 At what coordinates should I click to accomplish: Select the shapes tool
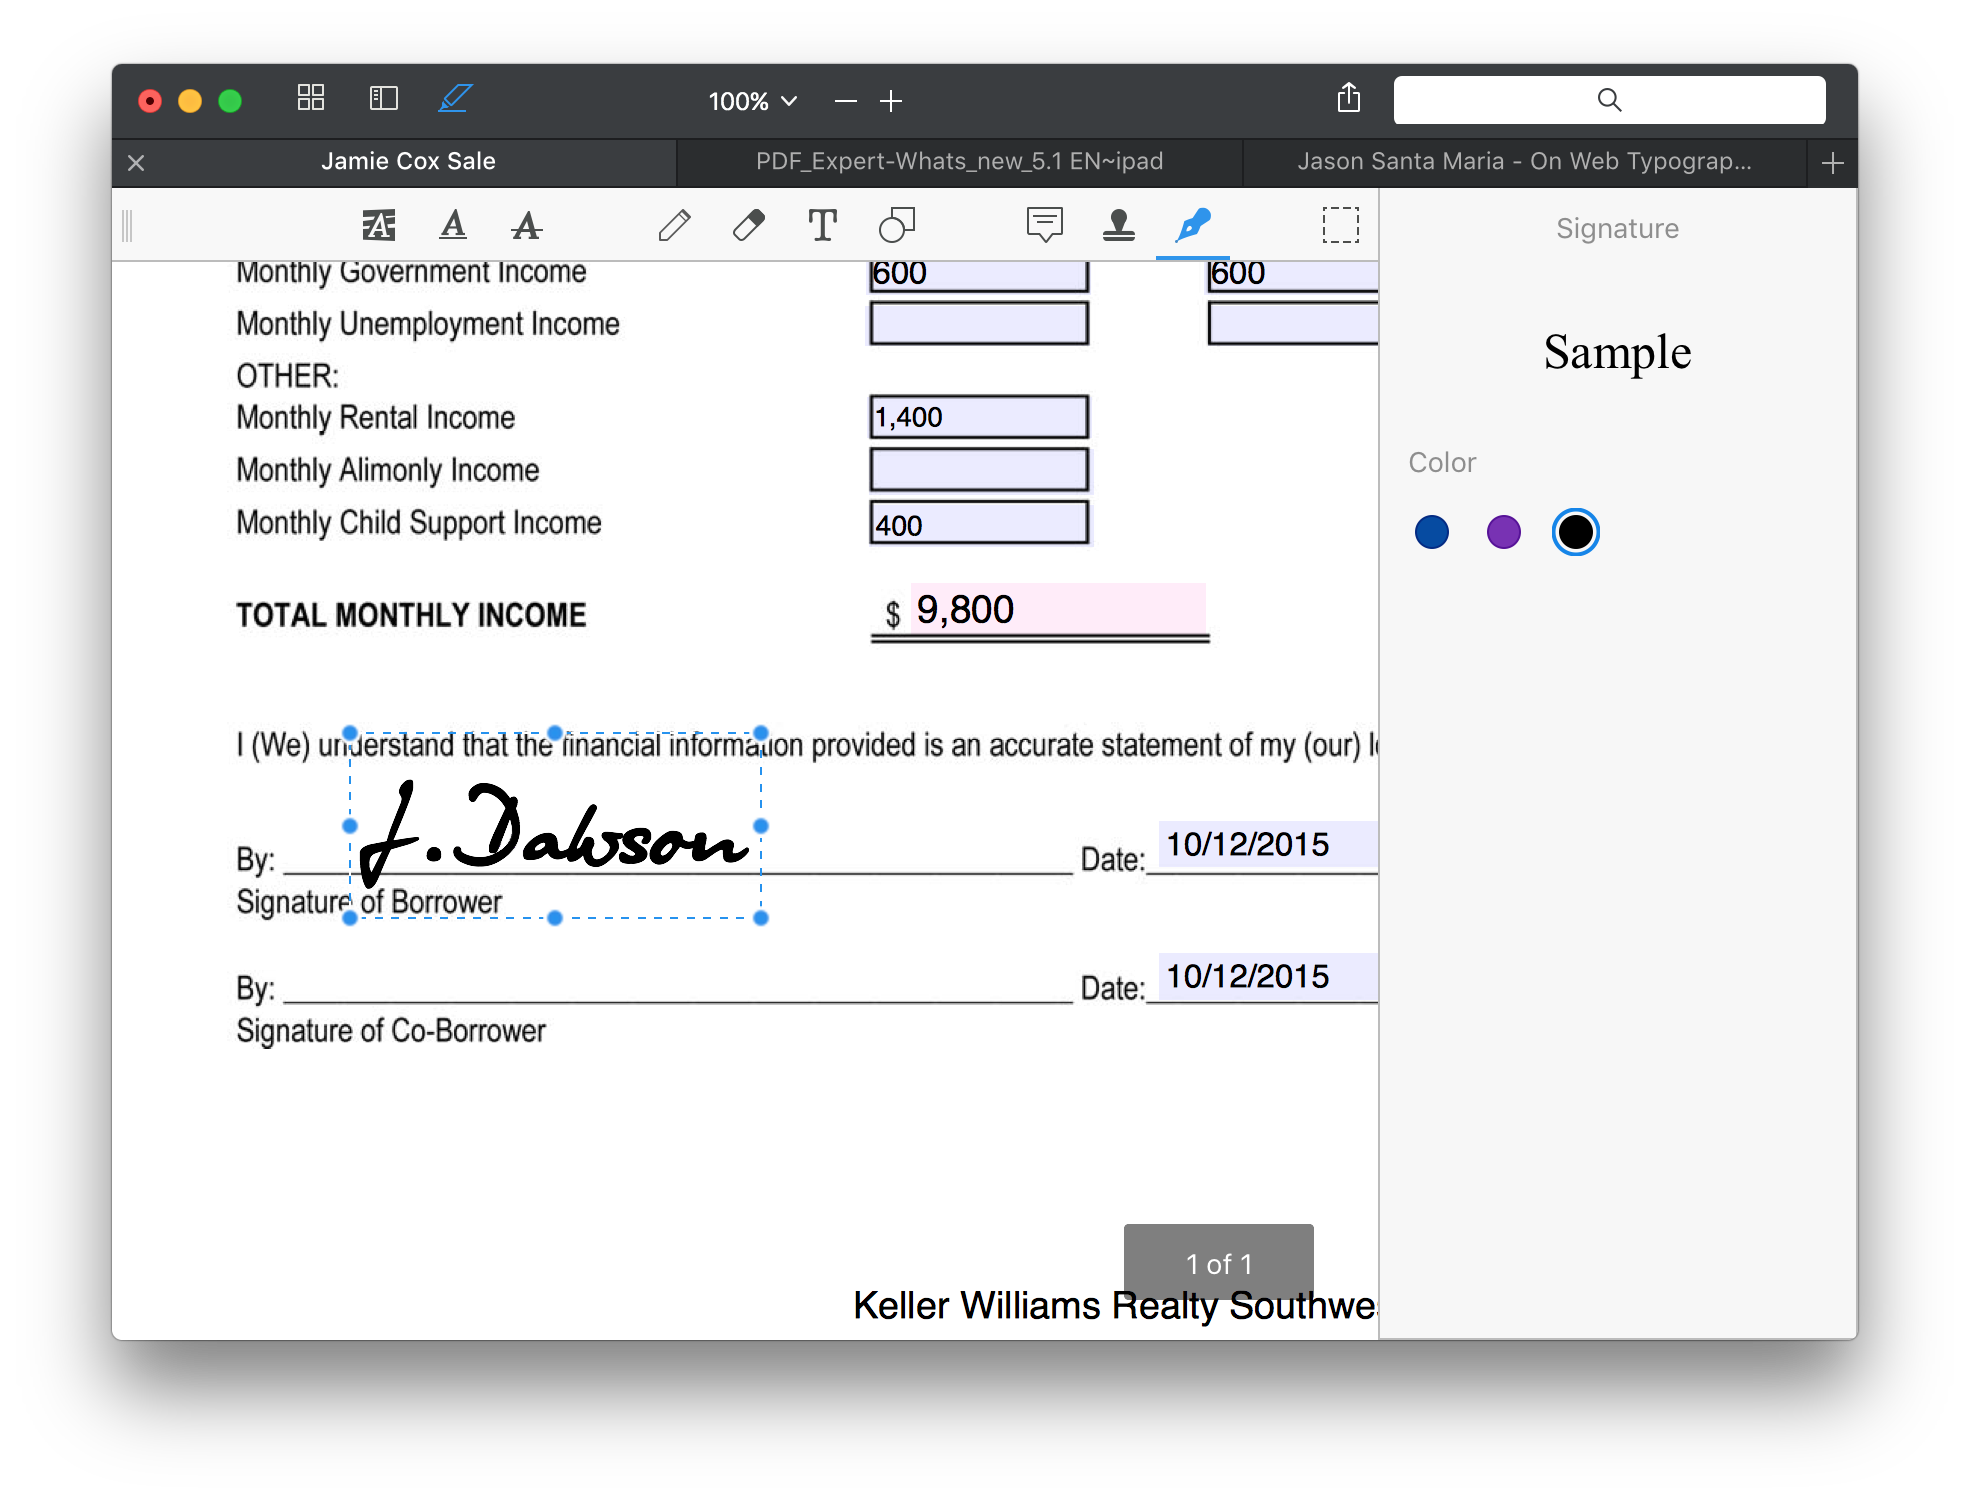(897, 225)
